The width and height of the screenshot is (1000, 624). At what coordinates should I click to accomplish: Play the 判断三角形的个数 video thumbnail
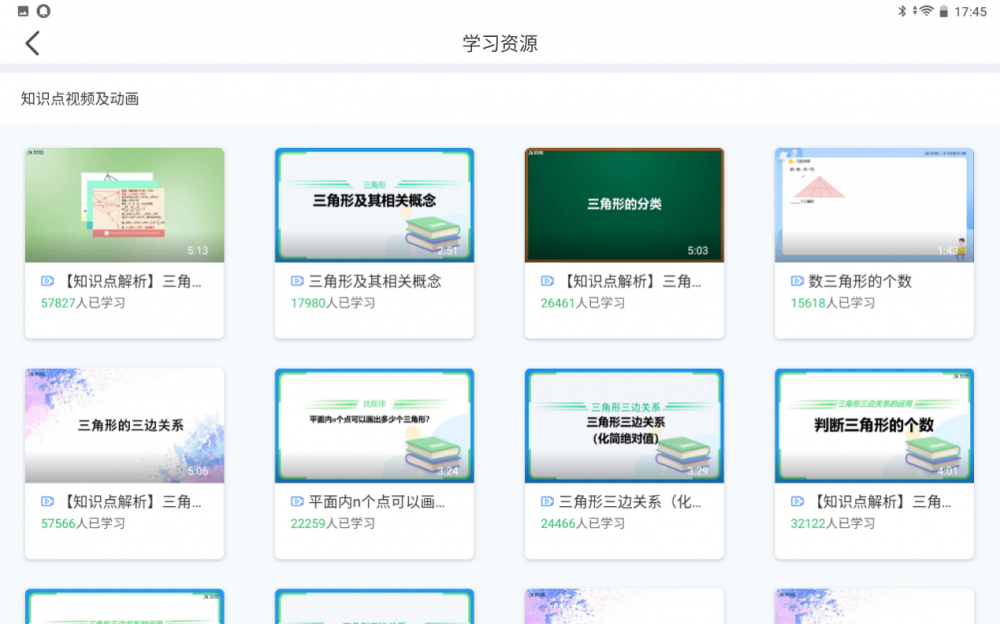point(874,426)
